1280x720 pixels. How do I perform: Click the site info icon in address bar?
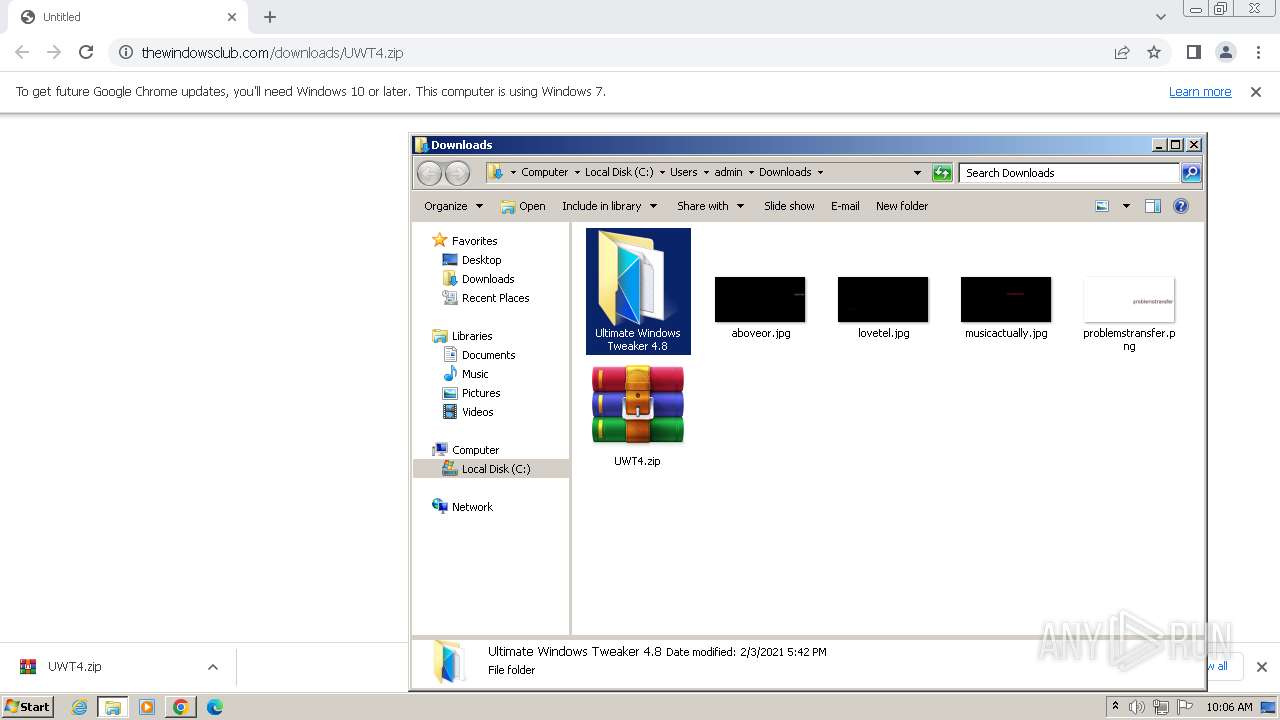point(126,52)
